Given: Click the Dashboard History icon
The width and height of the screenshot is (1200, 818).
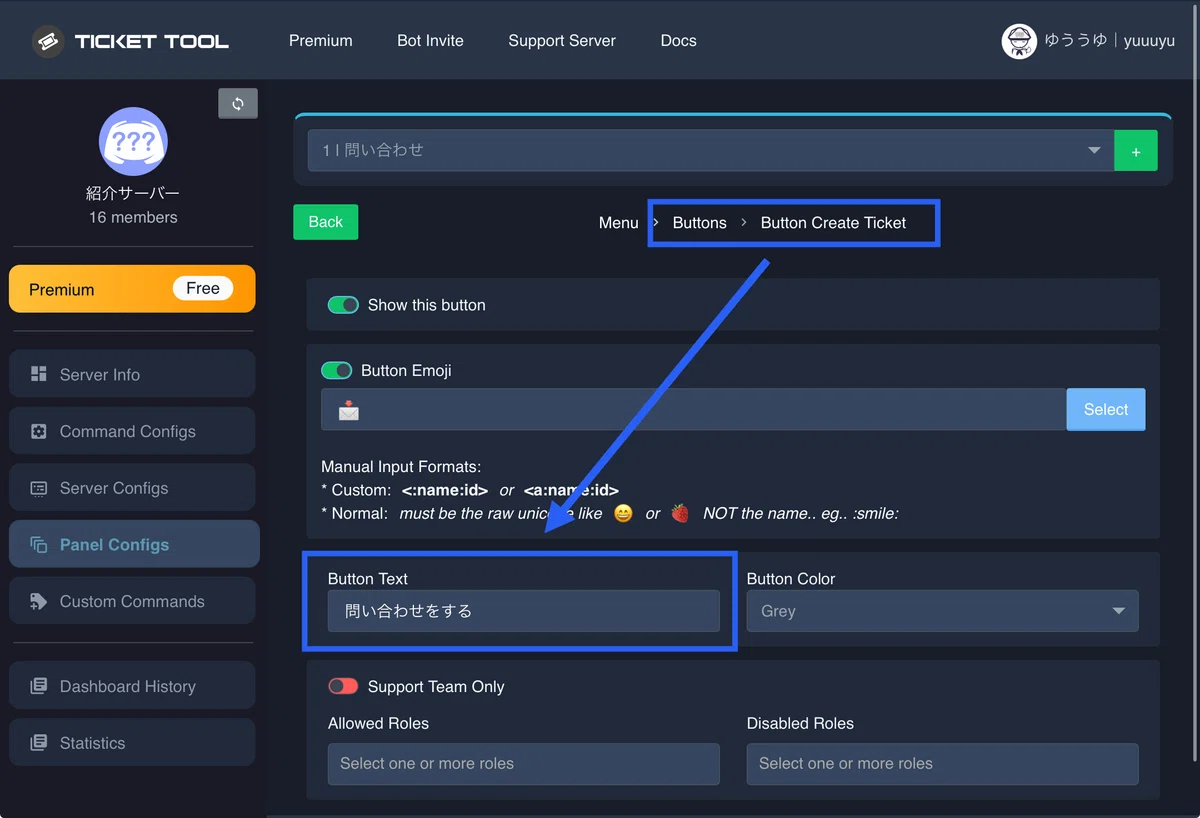Looking at the screenshot, I should click(39, 686).
